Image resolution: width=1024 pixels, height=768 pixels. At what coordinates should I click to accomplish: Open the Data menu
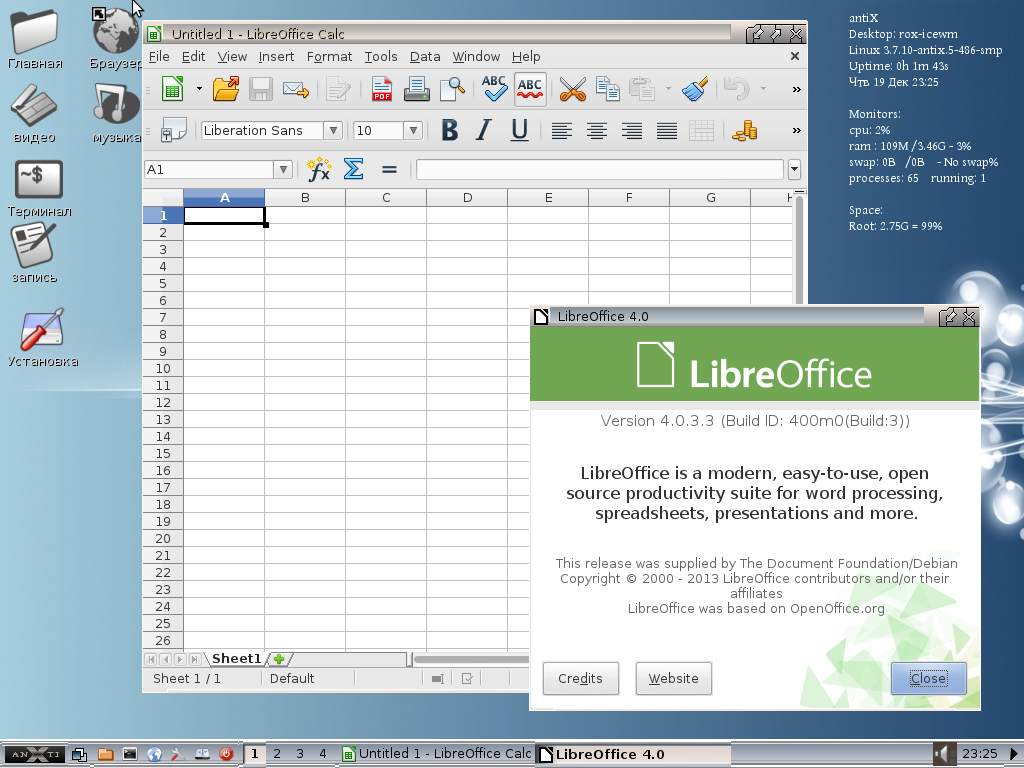425,57
